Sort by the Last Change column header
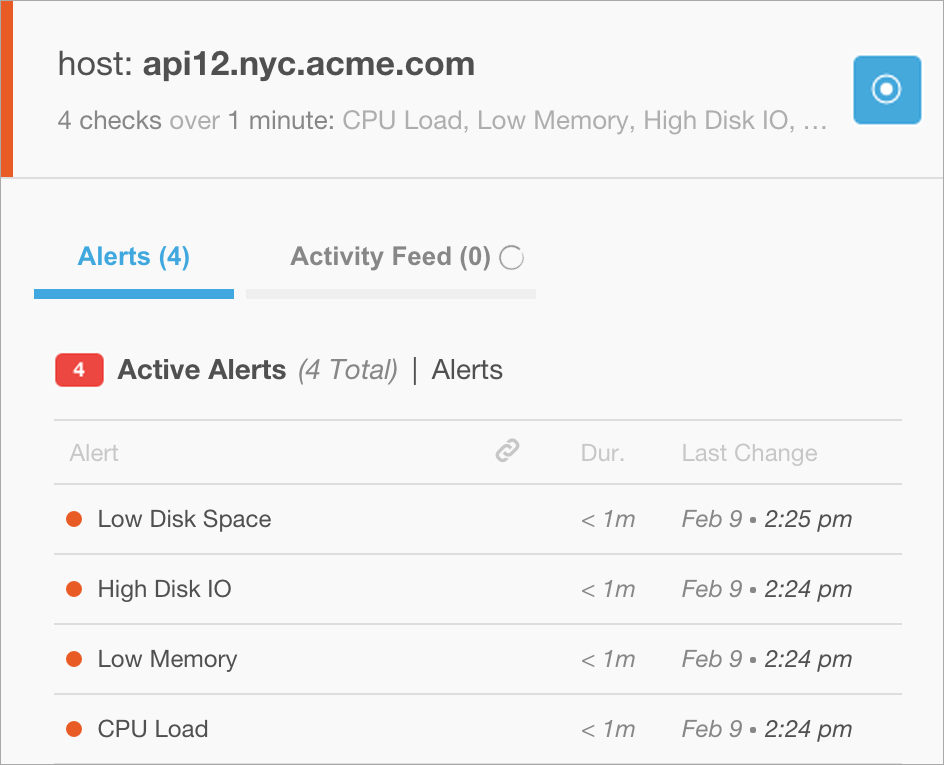Image resolution: width=944 pixels, height=765 pixels. pyautogui.click(x=749, y=453)
